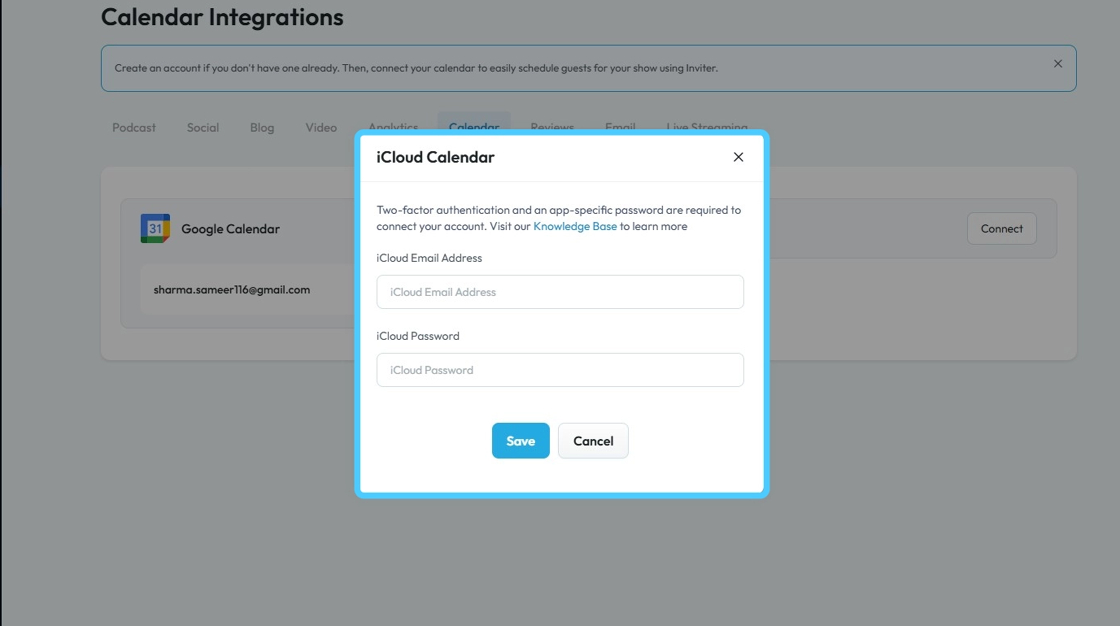Select the Calendar tab
The image size is (1120, 626).
tap(474, 127)
